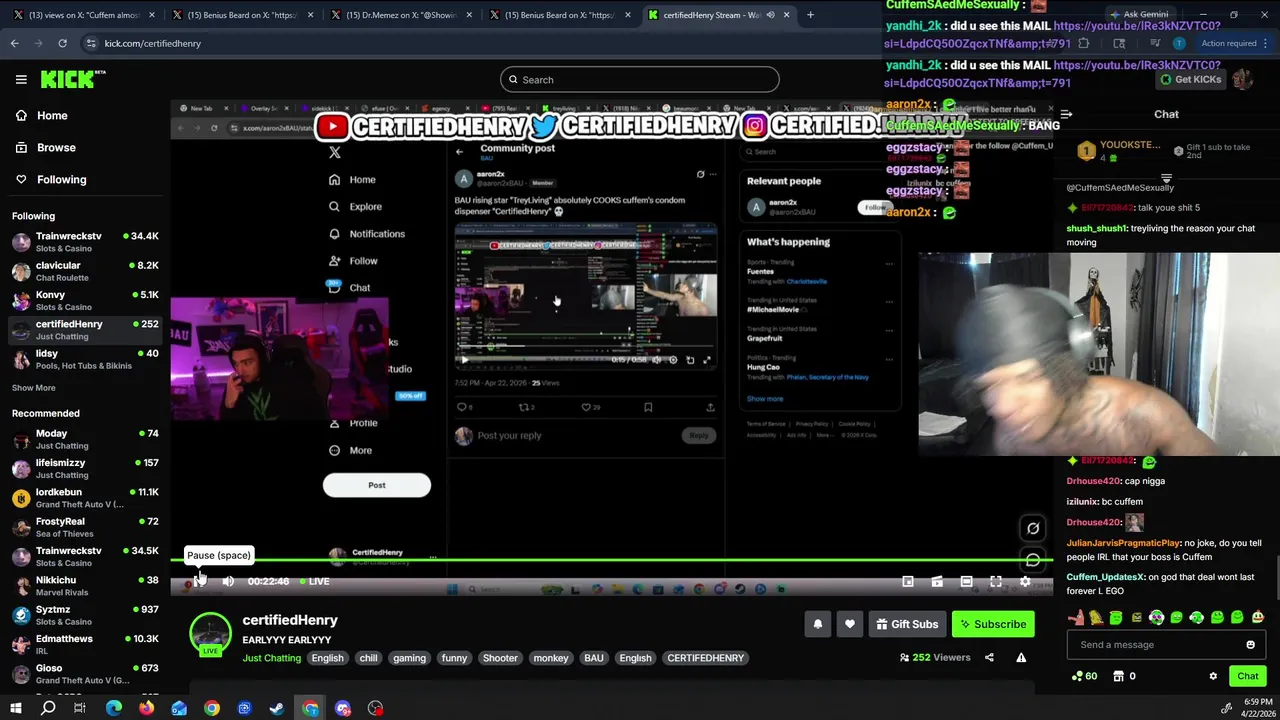Open clavicular channel in Following list
Screen dimensions: 1280x720
tap(84, 271)
